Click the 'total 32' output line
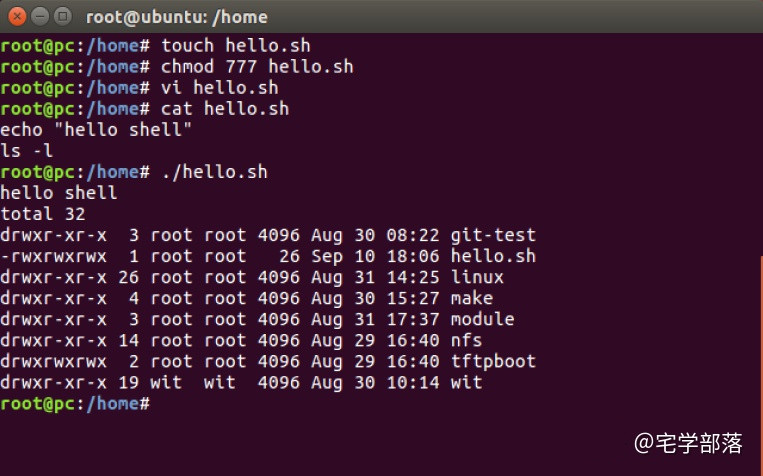The image size is (763, 476). [x=43, y=214]
